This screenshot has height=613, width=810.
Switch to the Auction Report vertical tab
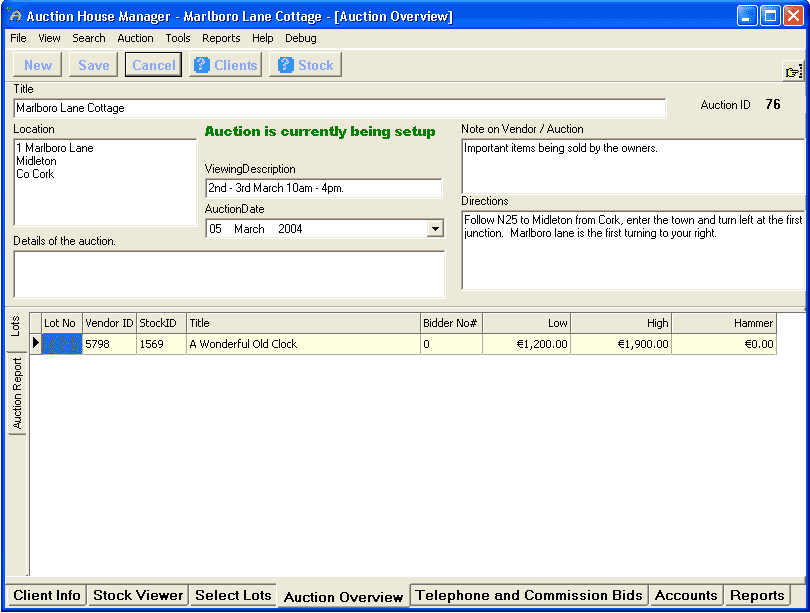tap(17, 394)
